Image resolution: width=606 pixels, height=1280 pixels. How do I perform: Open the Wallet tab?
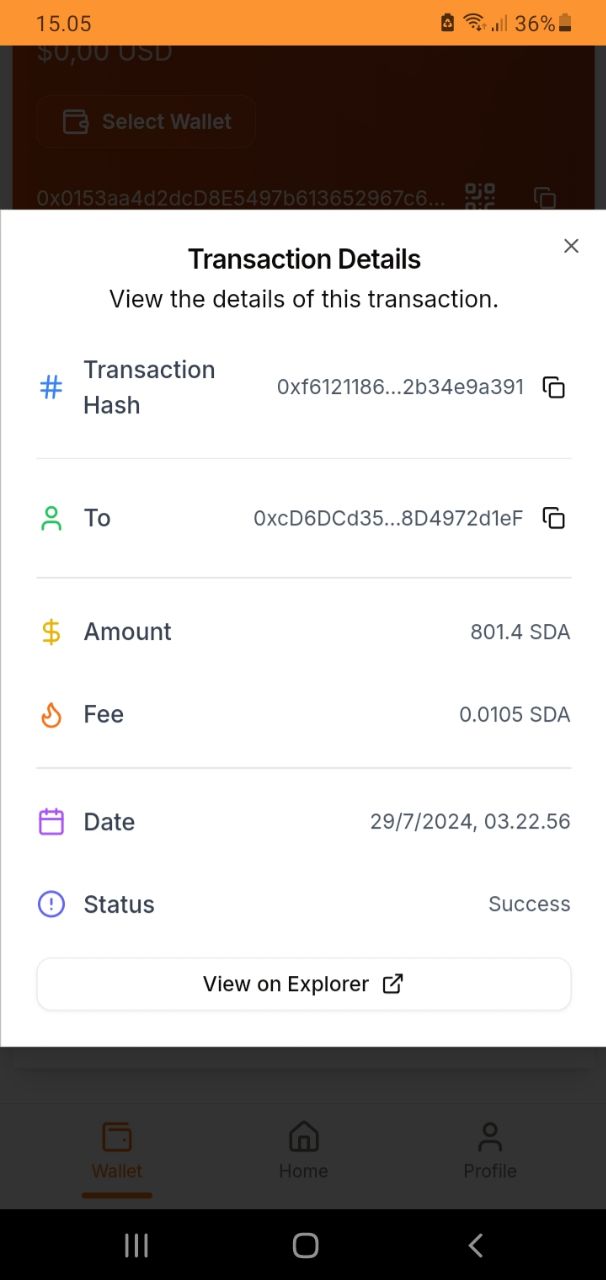(117, 1150)
